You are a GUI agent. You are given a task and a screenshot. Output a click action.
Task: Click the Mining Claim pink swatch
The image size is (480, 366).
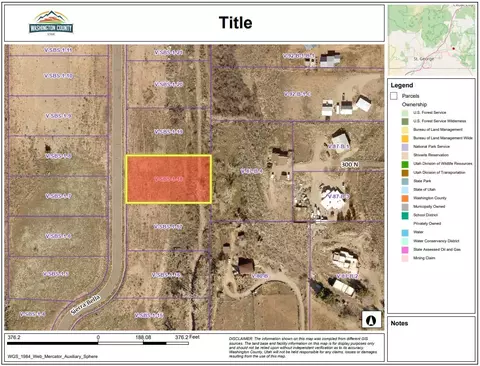tap(405, 258)
